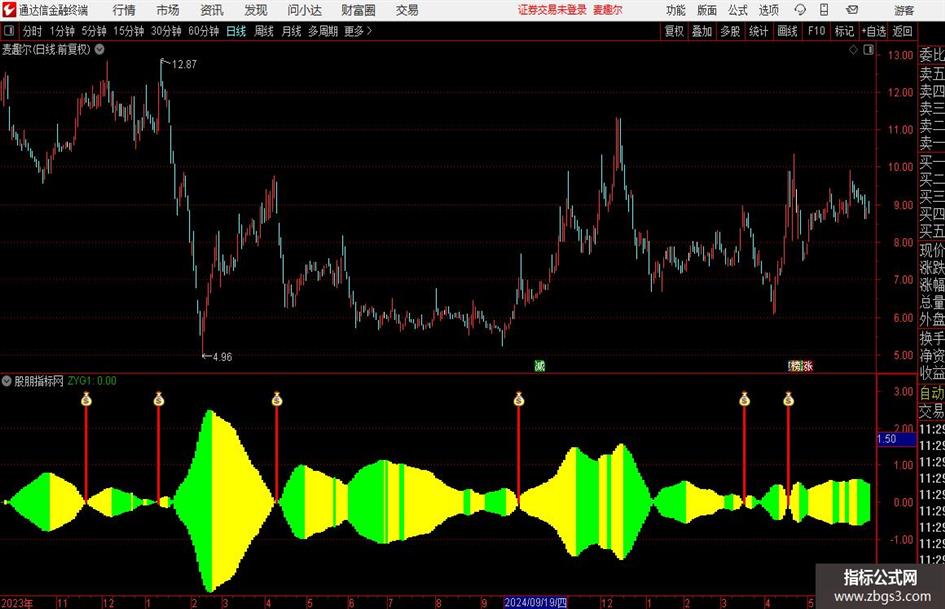The image size is (945, 609).
Task: Select the 委比 row in quote panel
Action: click(932, 55)
